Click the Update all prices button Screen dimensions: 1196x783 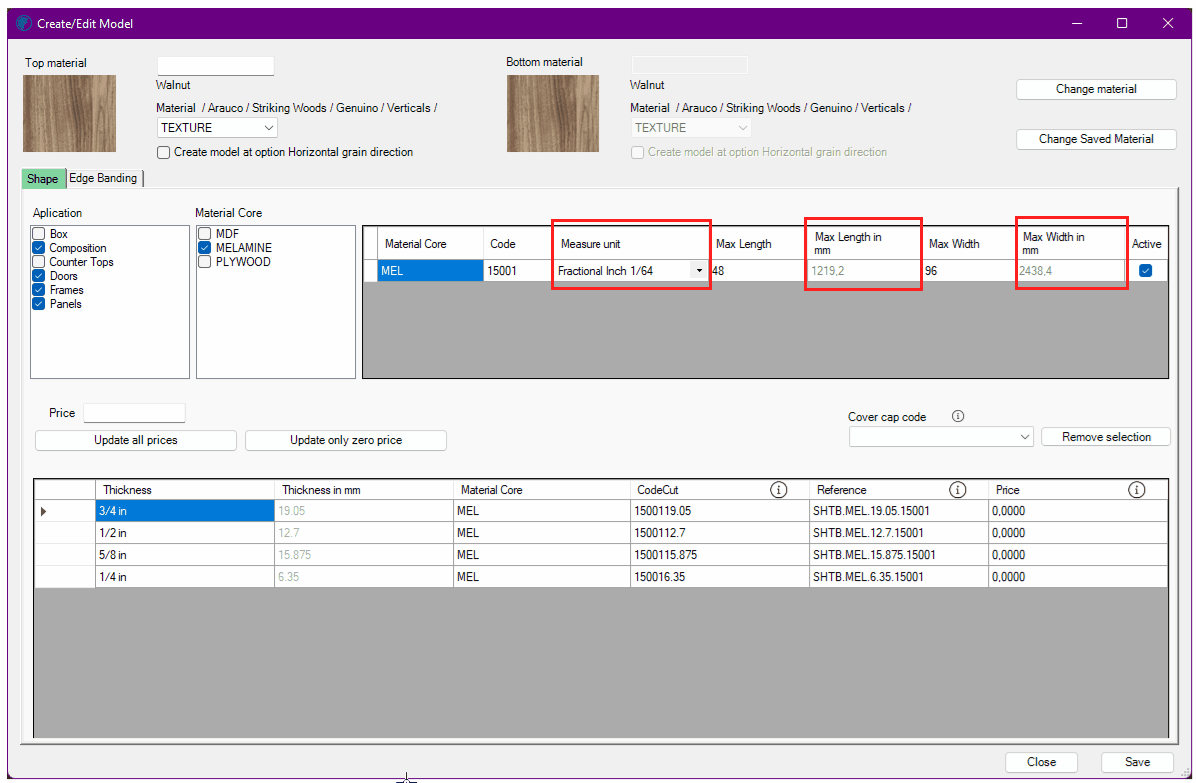136,440
